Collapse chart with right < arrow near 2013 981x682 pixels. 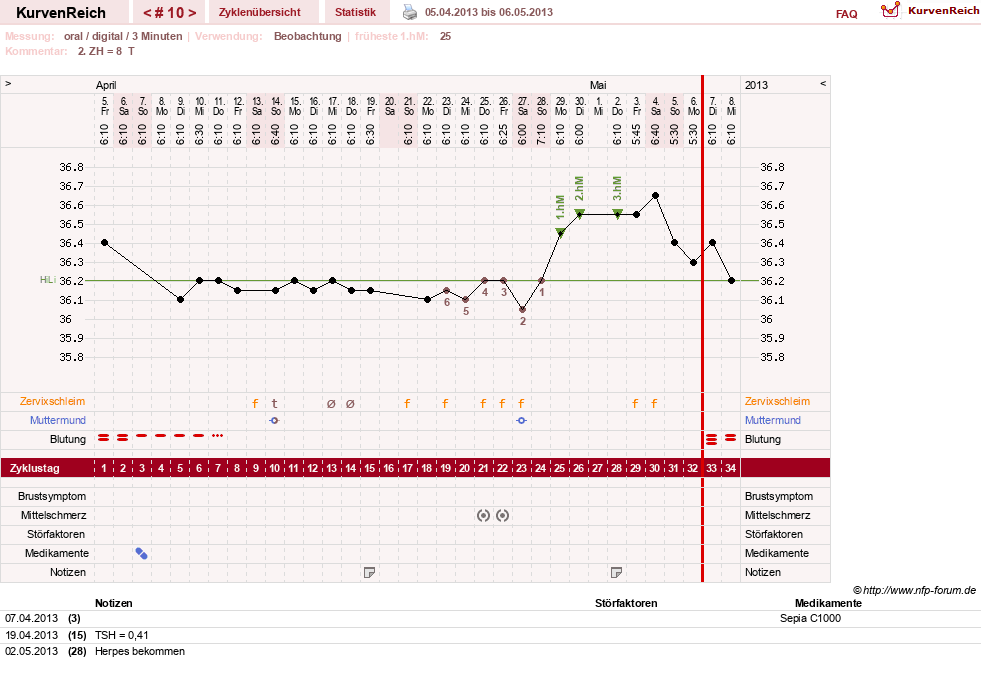[823, 83]
